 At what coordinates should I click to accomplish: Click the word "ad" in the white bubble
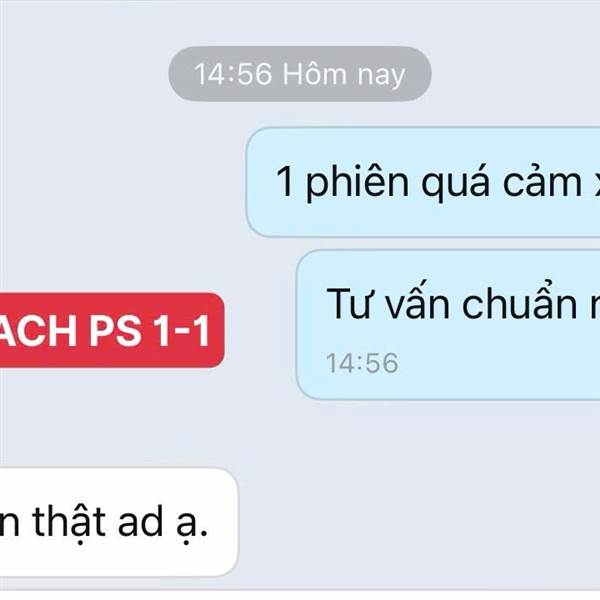click(x=140, y=520)
